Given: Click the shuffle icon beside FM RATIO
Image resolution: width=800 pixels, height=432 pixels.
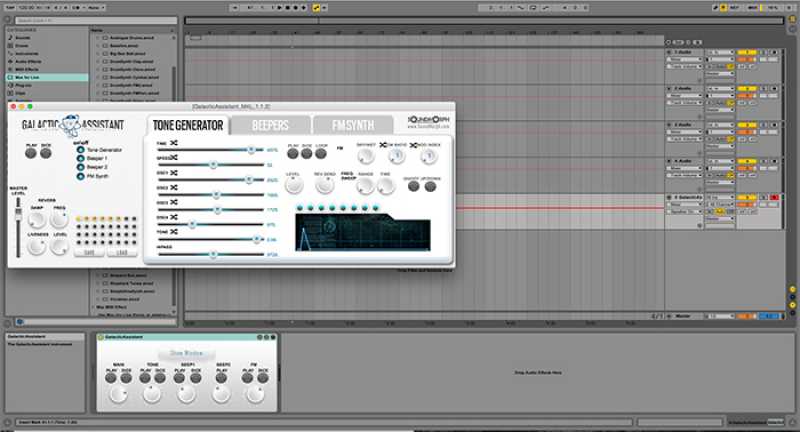Looking at the screenshot, I should point(383,145).
